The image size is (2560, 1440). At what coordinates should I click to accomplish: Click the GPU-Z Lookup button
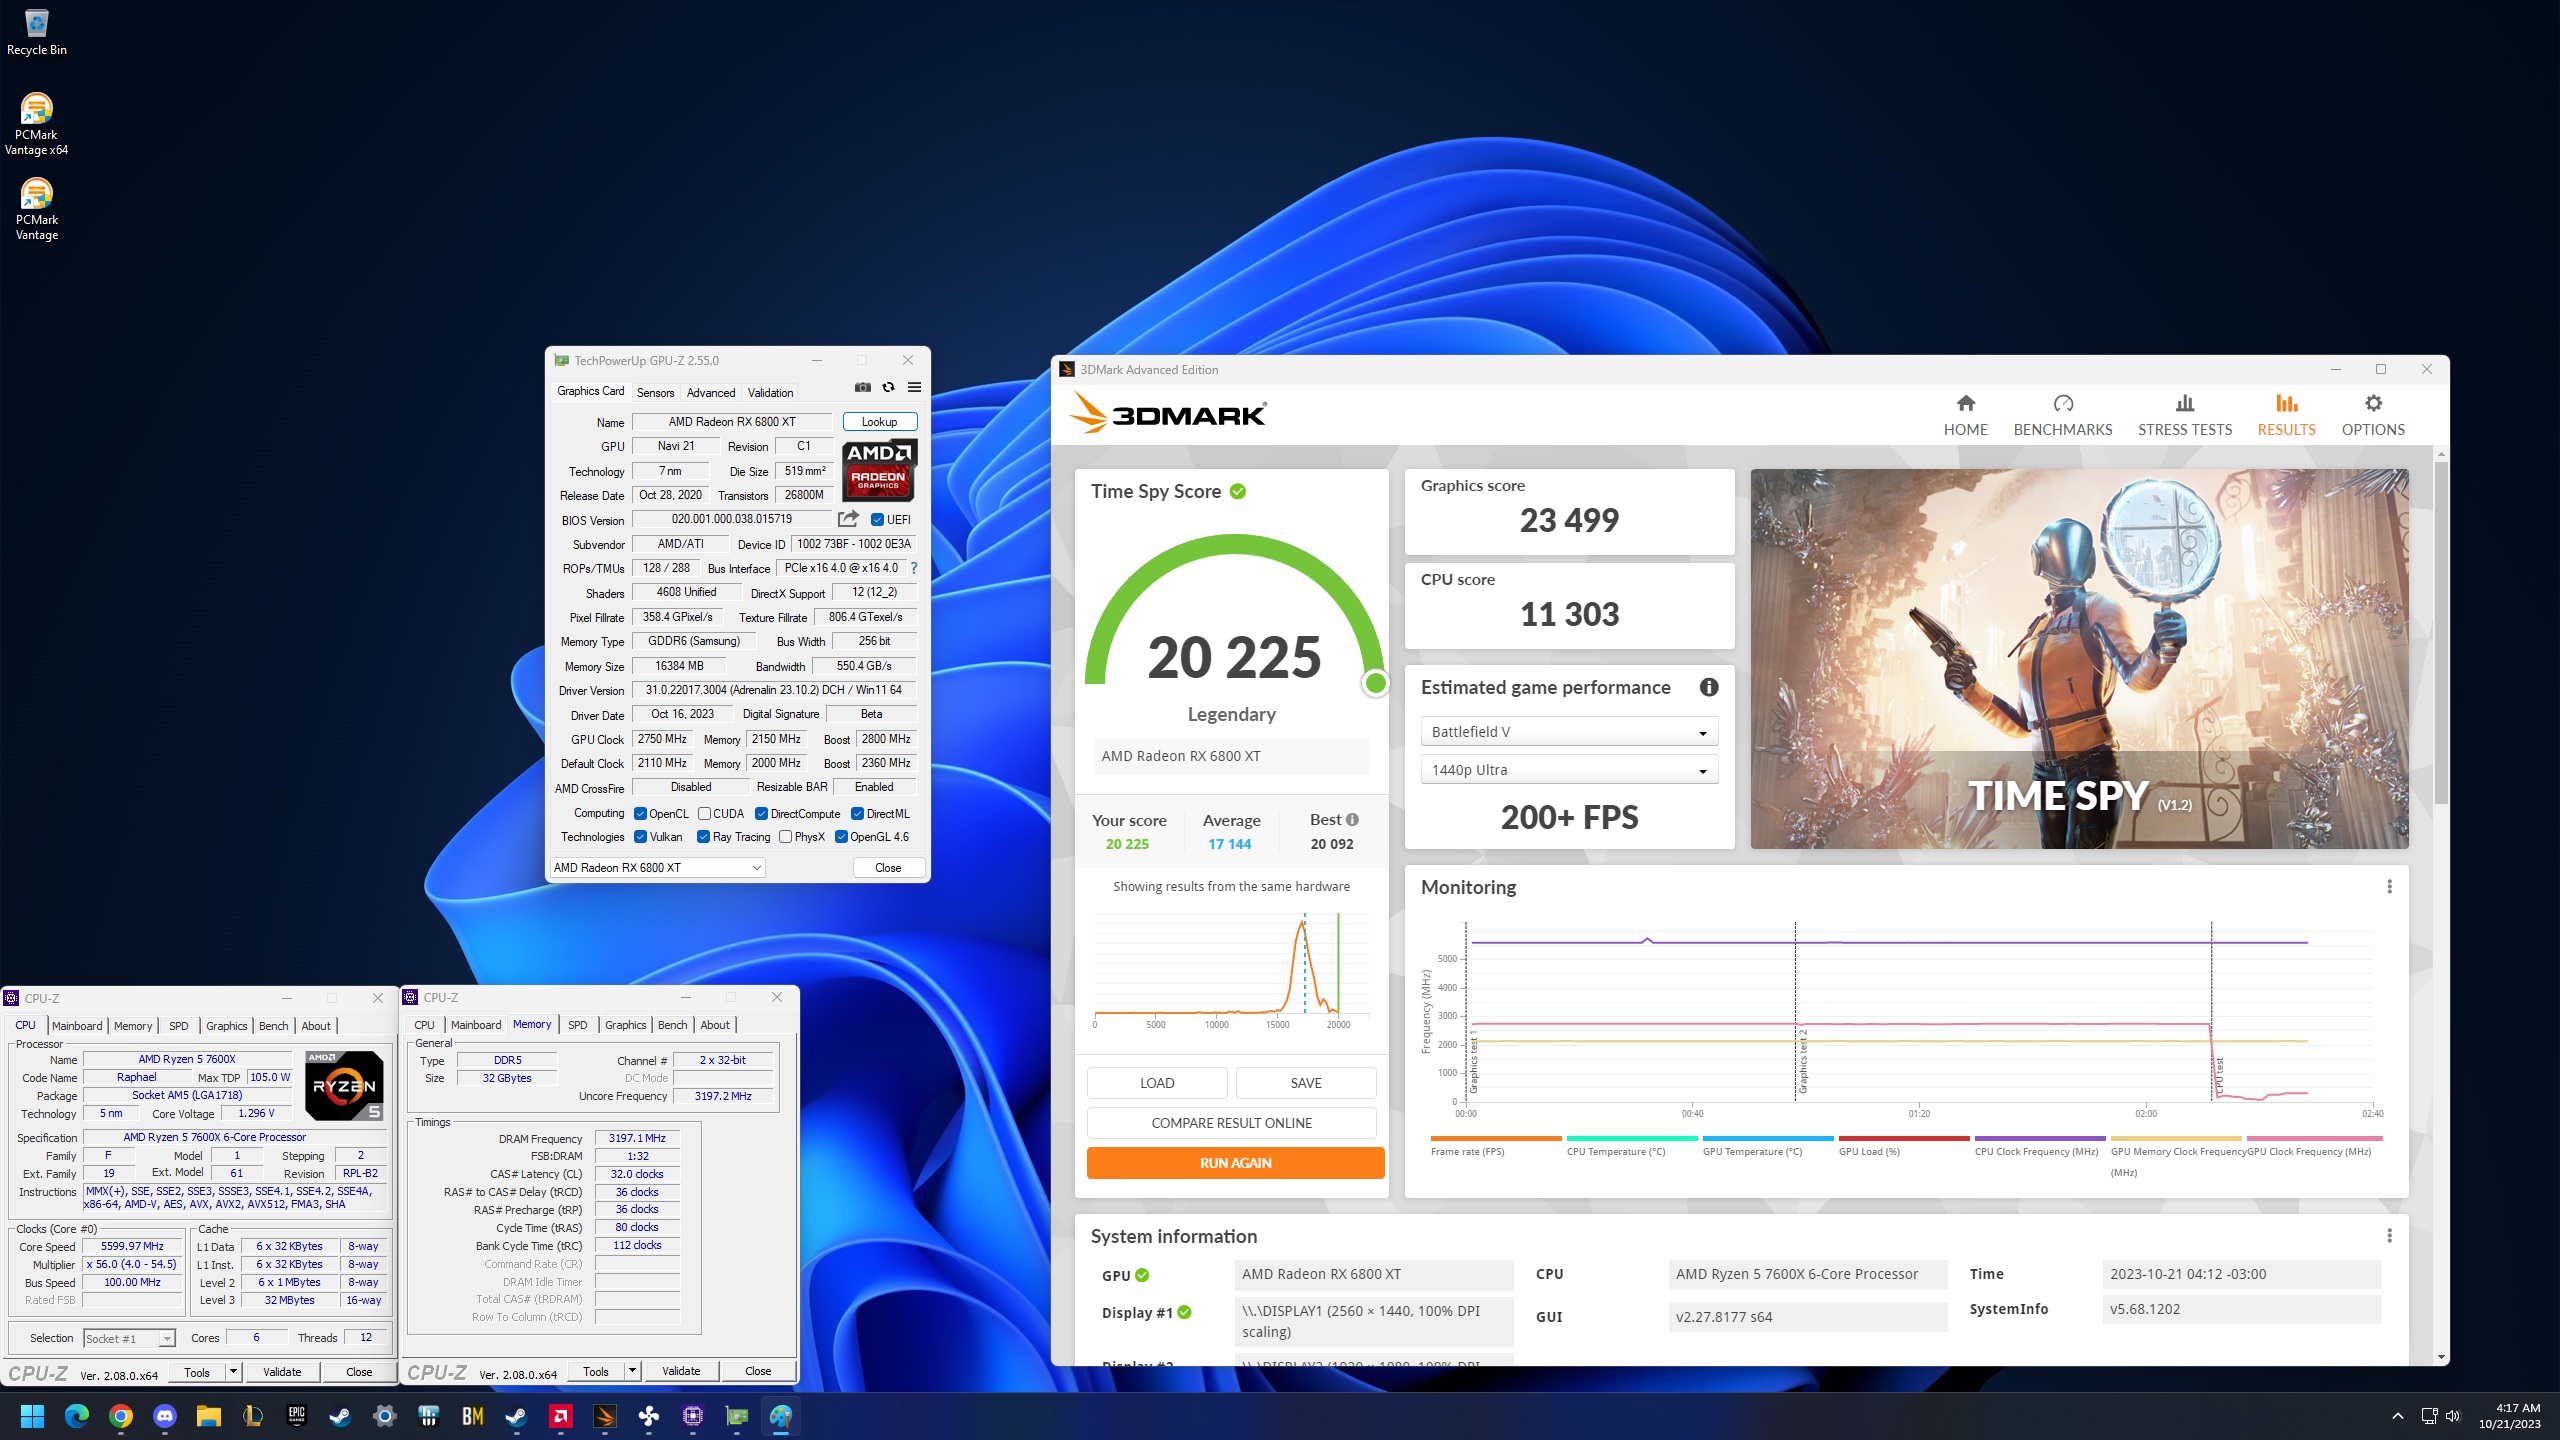tap(879, 422)
